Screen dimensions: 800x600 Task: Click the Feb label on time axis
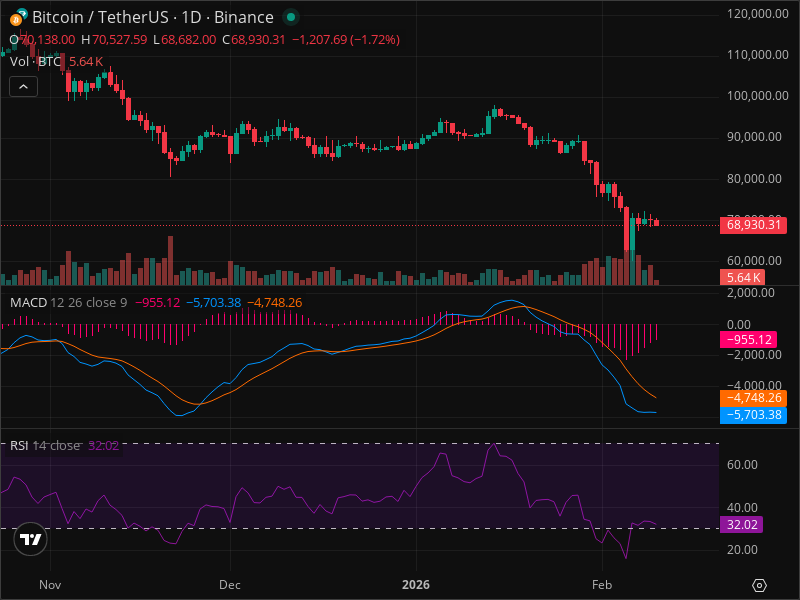[x=602, y=585]
